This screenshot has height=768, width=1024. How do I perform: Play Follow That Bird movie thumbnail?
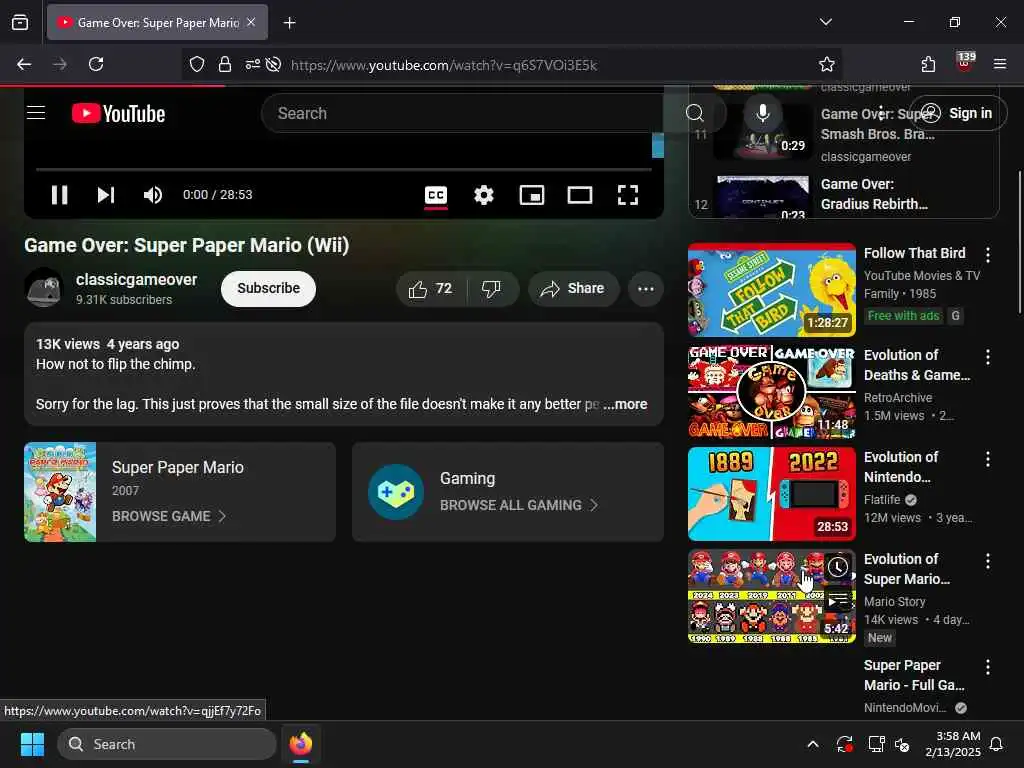772,290
